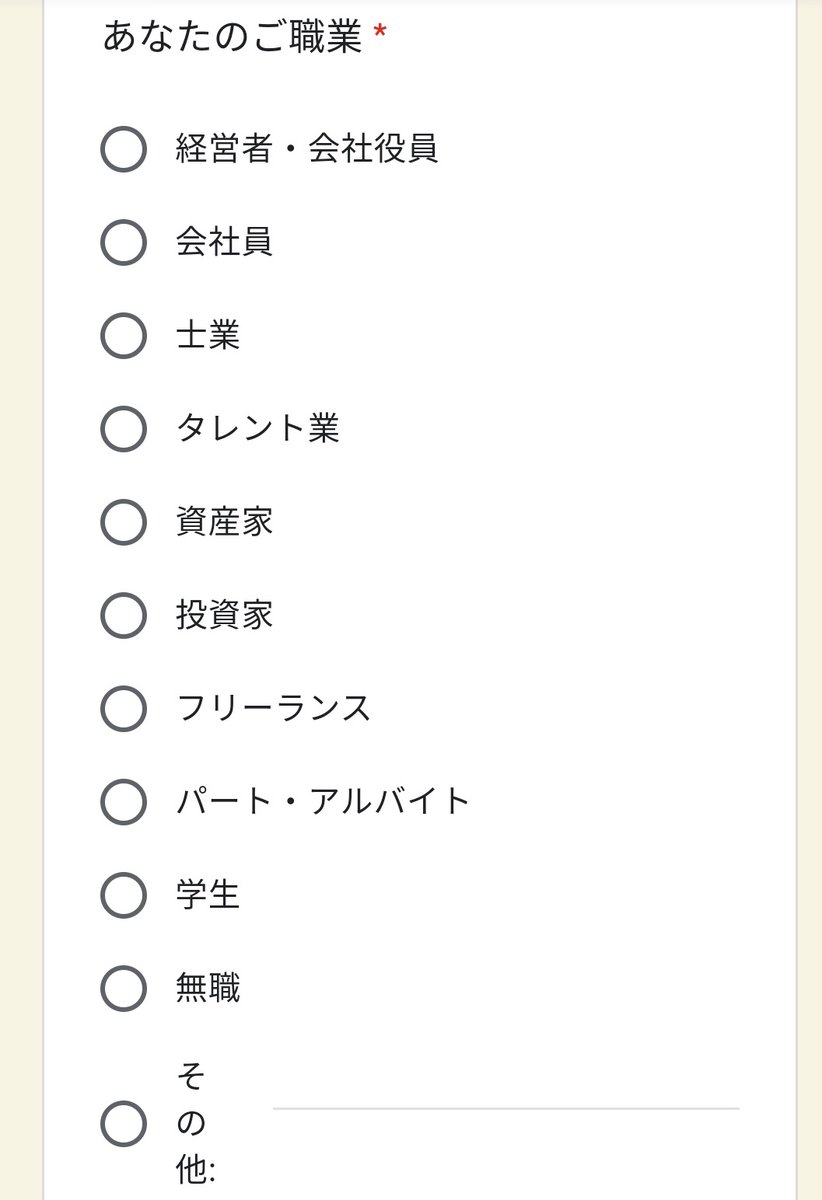Click the 学生 label text
Viewport: 822px width, 1200px height.
(208, 894)
